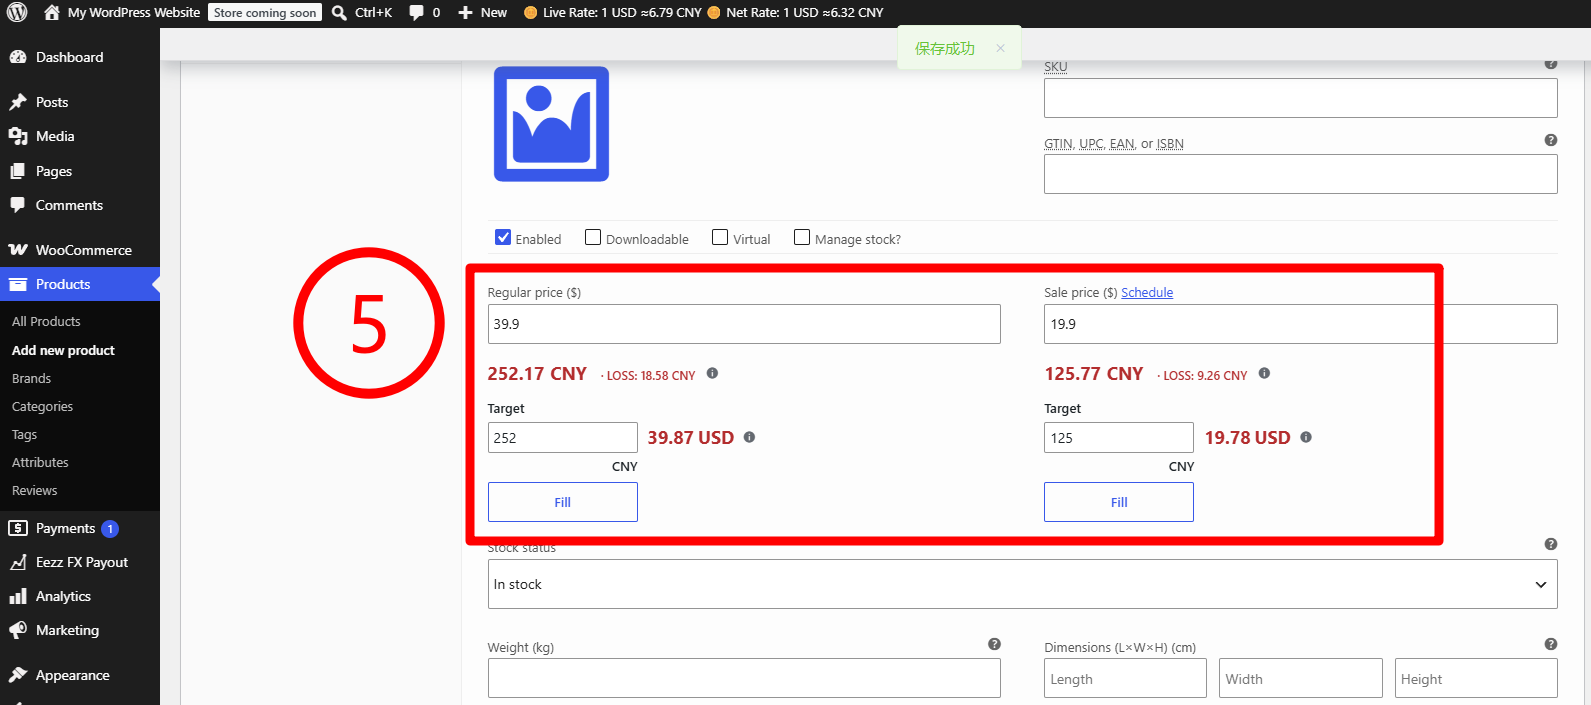The height and width of the screenshot is (705, 1591).
Task: Click the Width dimension field
Action: pyautogui.click(x=1301, y=678)
